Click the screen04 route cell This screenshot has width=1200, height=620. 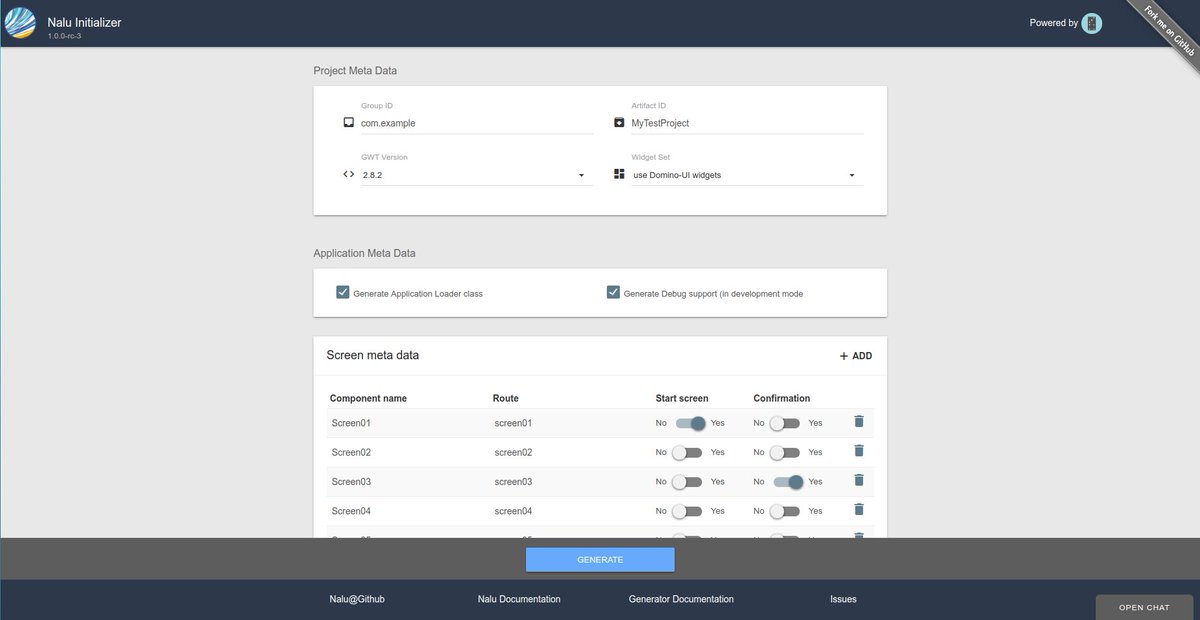click(513, 511)
